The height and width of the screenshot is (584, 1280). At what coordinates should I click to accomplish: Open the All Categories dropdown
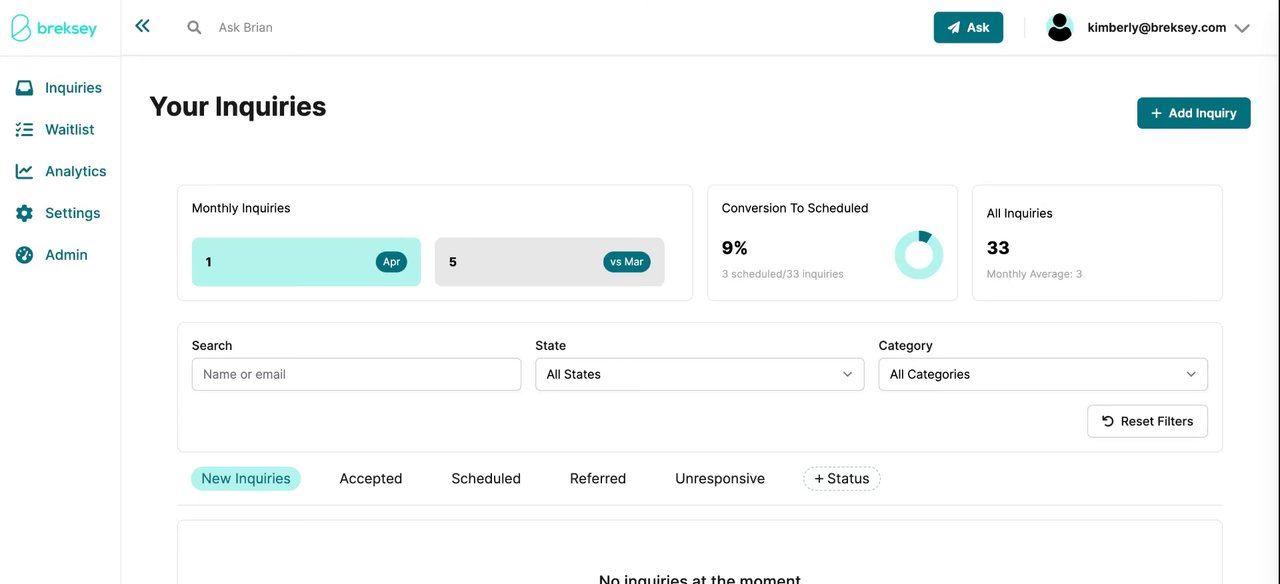coord(1042,375)
